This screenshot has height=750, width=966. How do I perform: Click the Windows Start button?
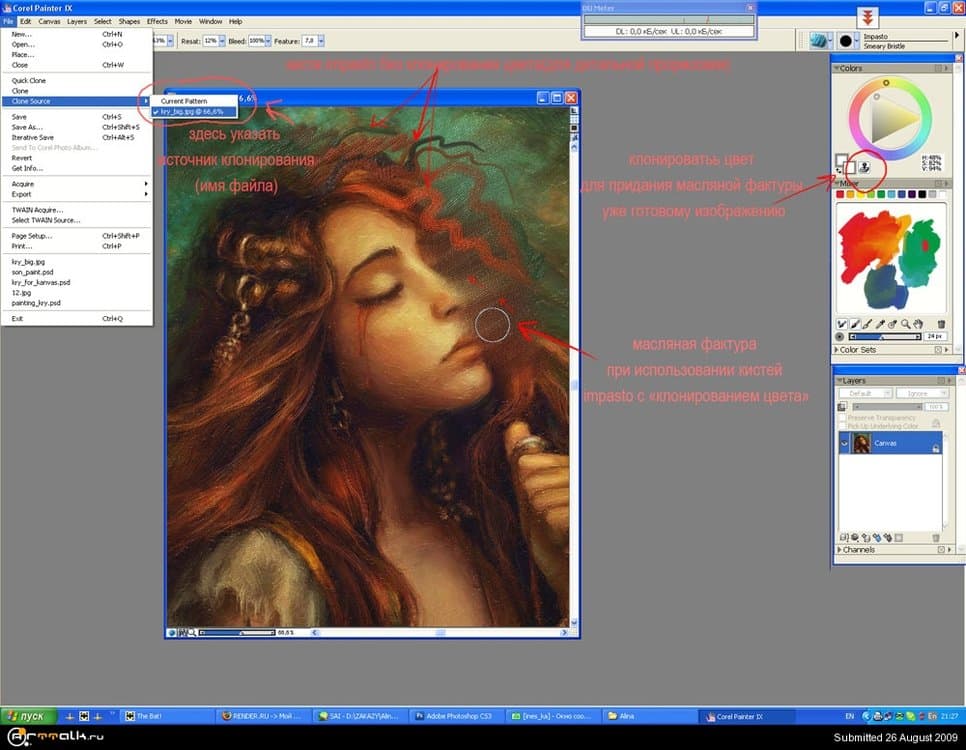click(28, 716)
